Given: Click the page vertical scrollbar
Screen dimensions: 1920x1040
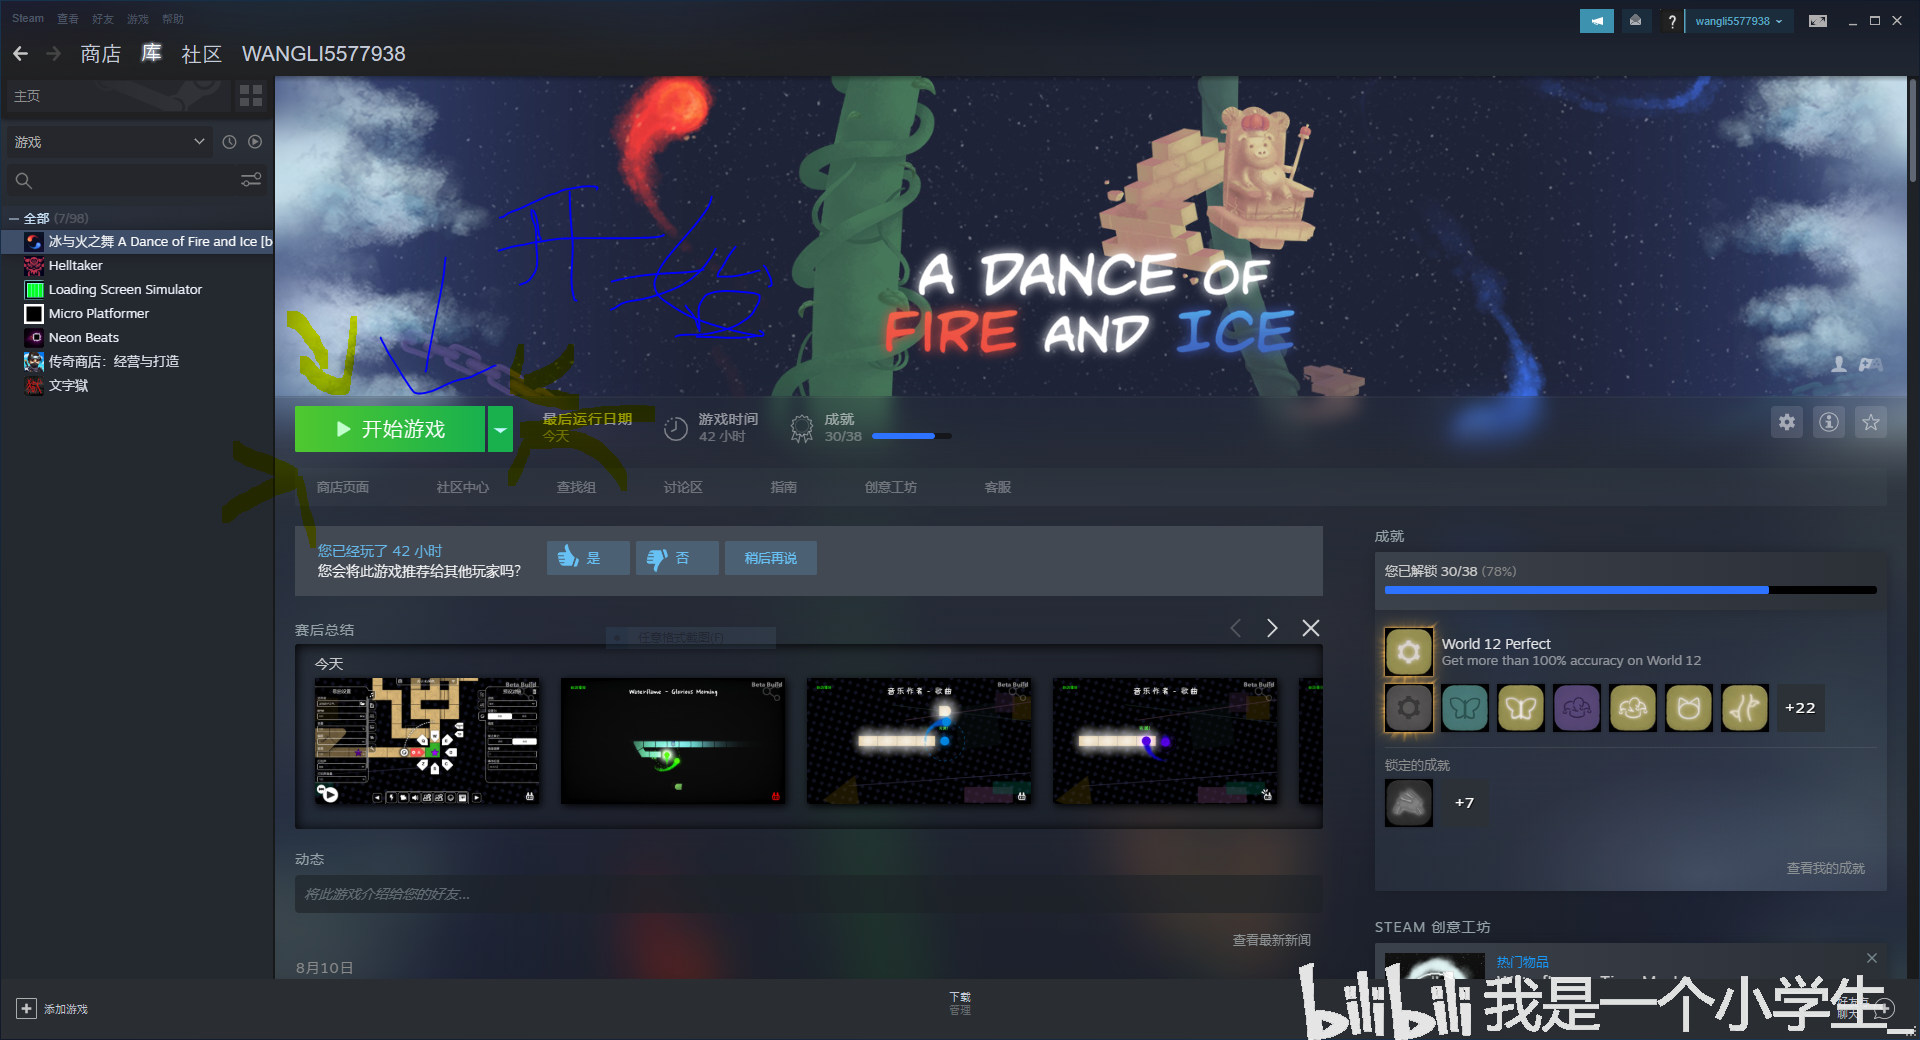Looking at the screenshot, I should (1913, 131).
